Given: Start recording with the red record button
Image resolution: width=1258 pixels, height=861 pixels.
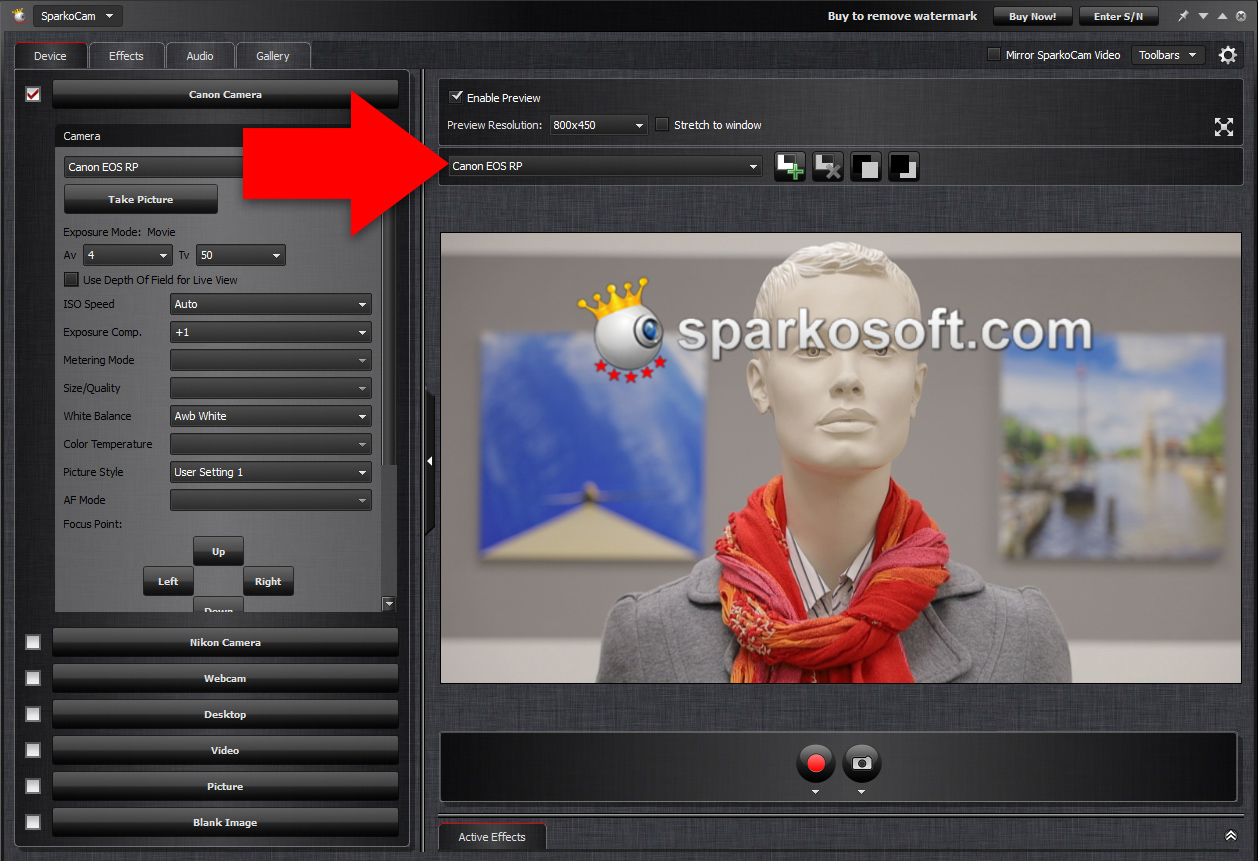Looking at the screenshot, I should click(816, 764).
